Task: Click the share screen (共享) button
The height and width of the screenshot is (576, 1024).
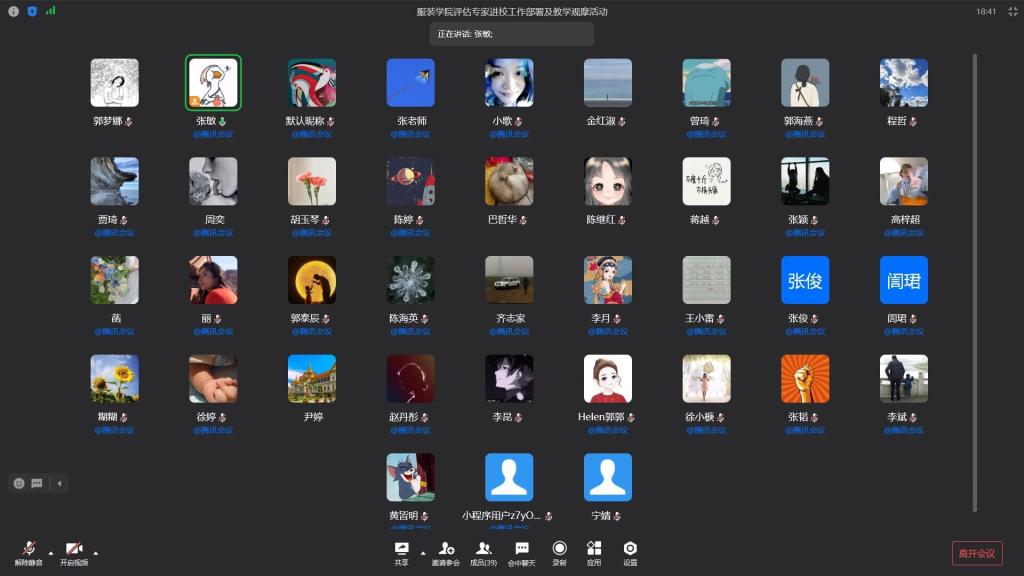Action: (x=401, y=550)
